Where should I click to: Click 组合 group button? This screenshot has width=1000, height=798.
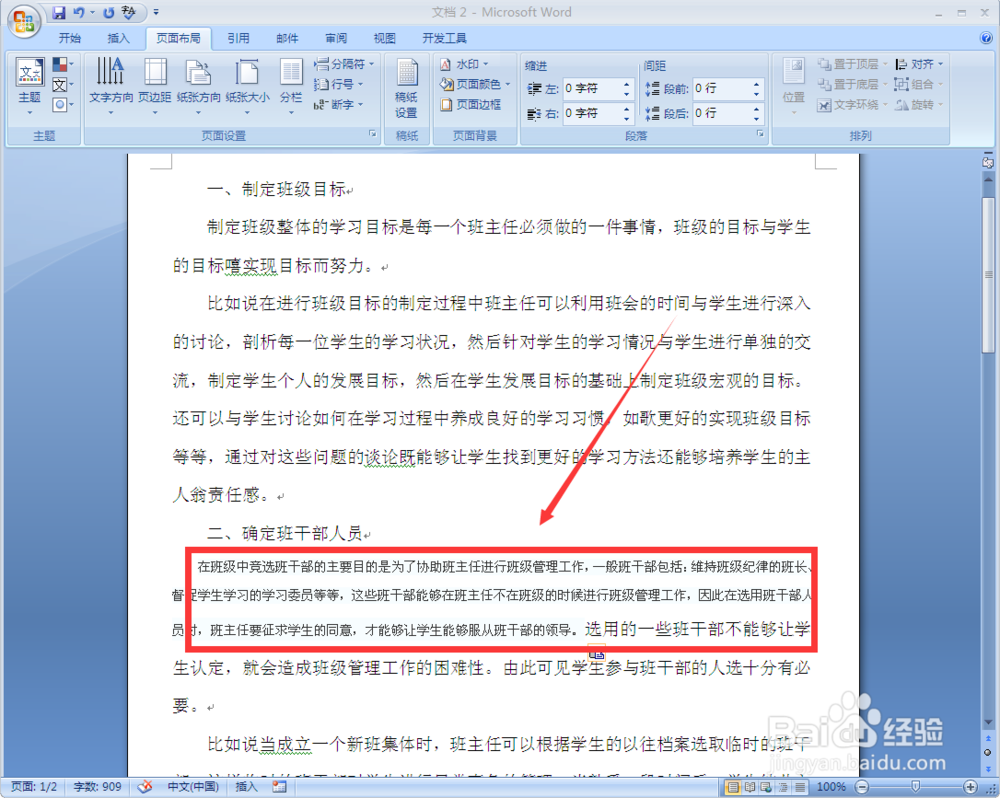(x=919, y=84)
